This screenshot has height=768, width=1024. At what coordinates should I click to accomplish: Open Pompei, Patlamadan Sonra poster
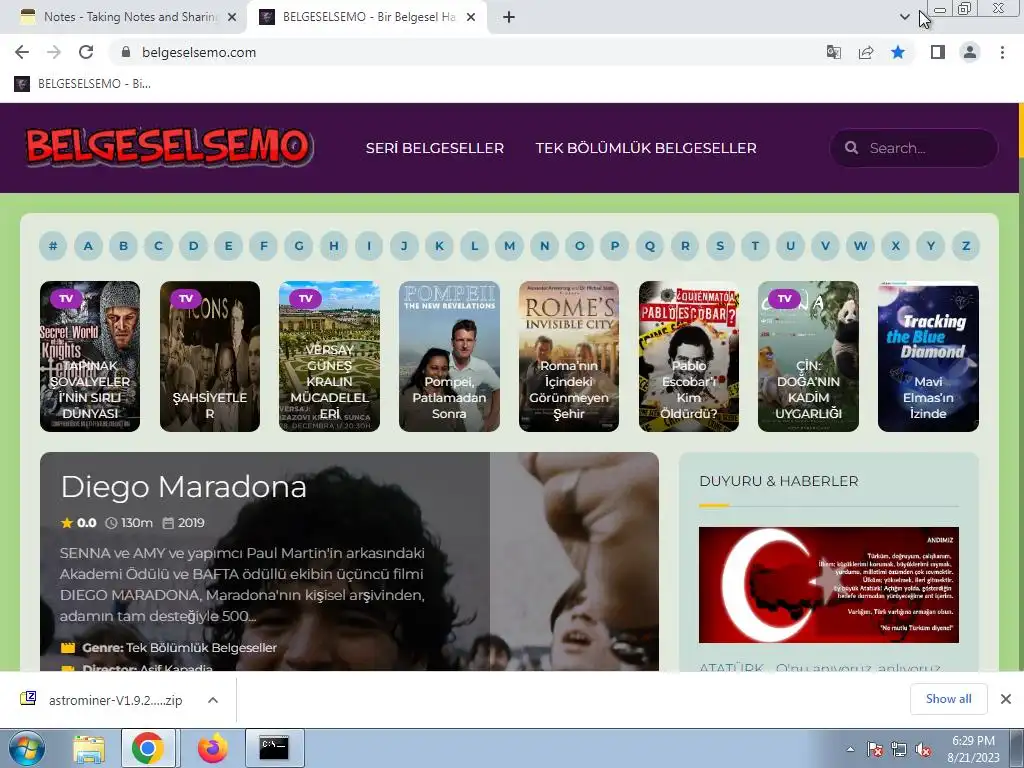(449, 357)
